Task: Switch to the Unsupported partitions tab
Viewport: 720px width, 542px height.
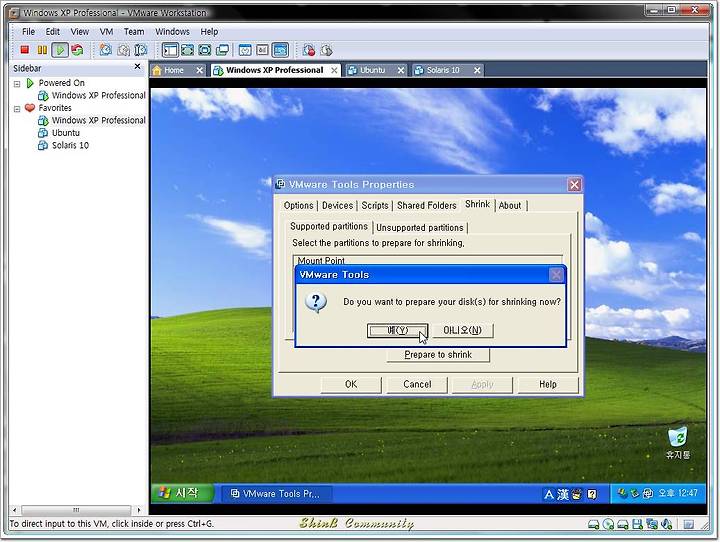Action: tap(420, 228)
